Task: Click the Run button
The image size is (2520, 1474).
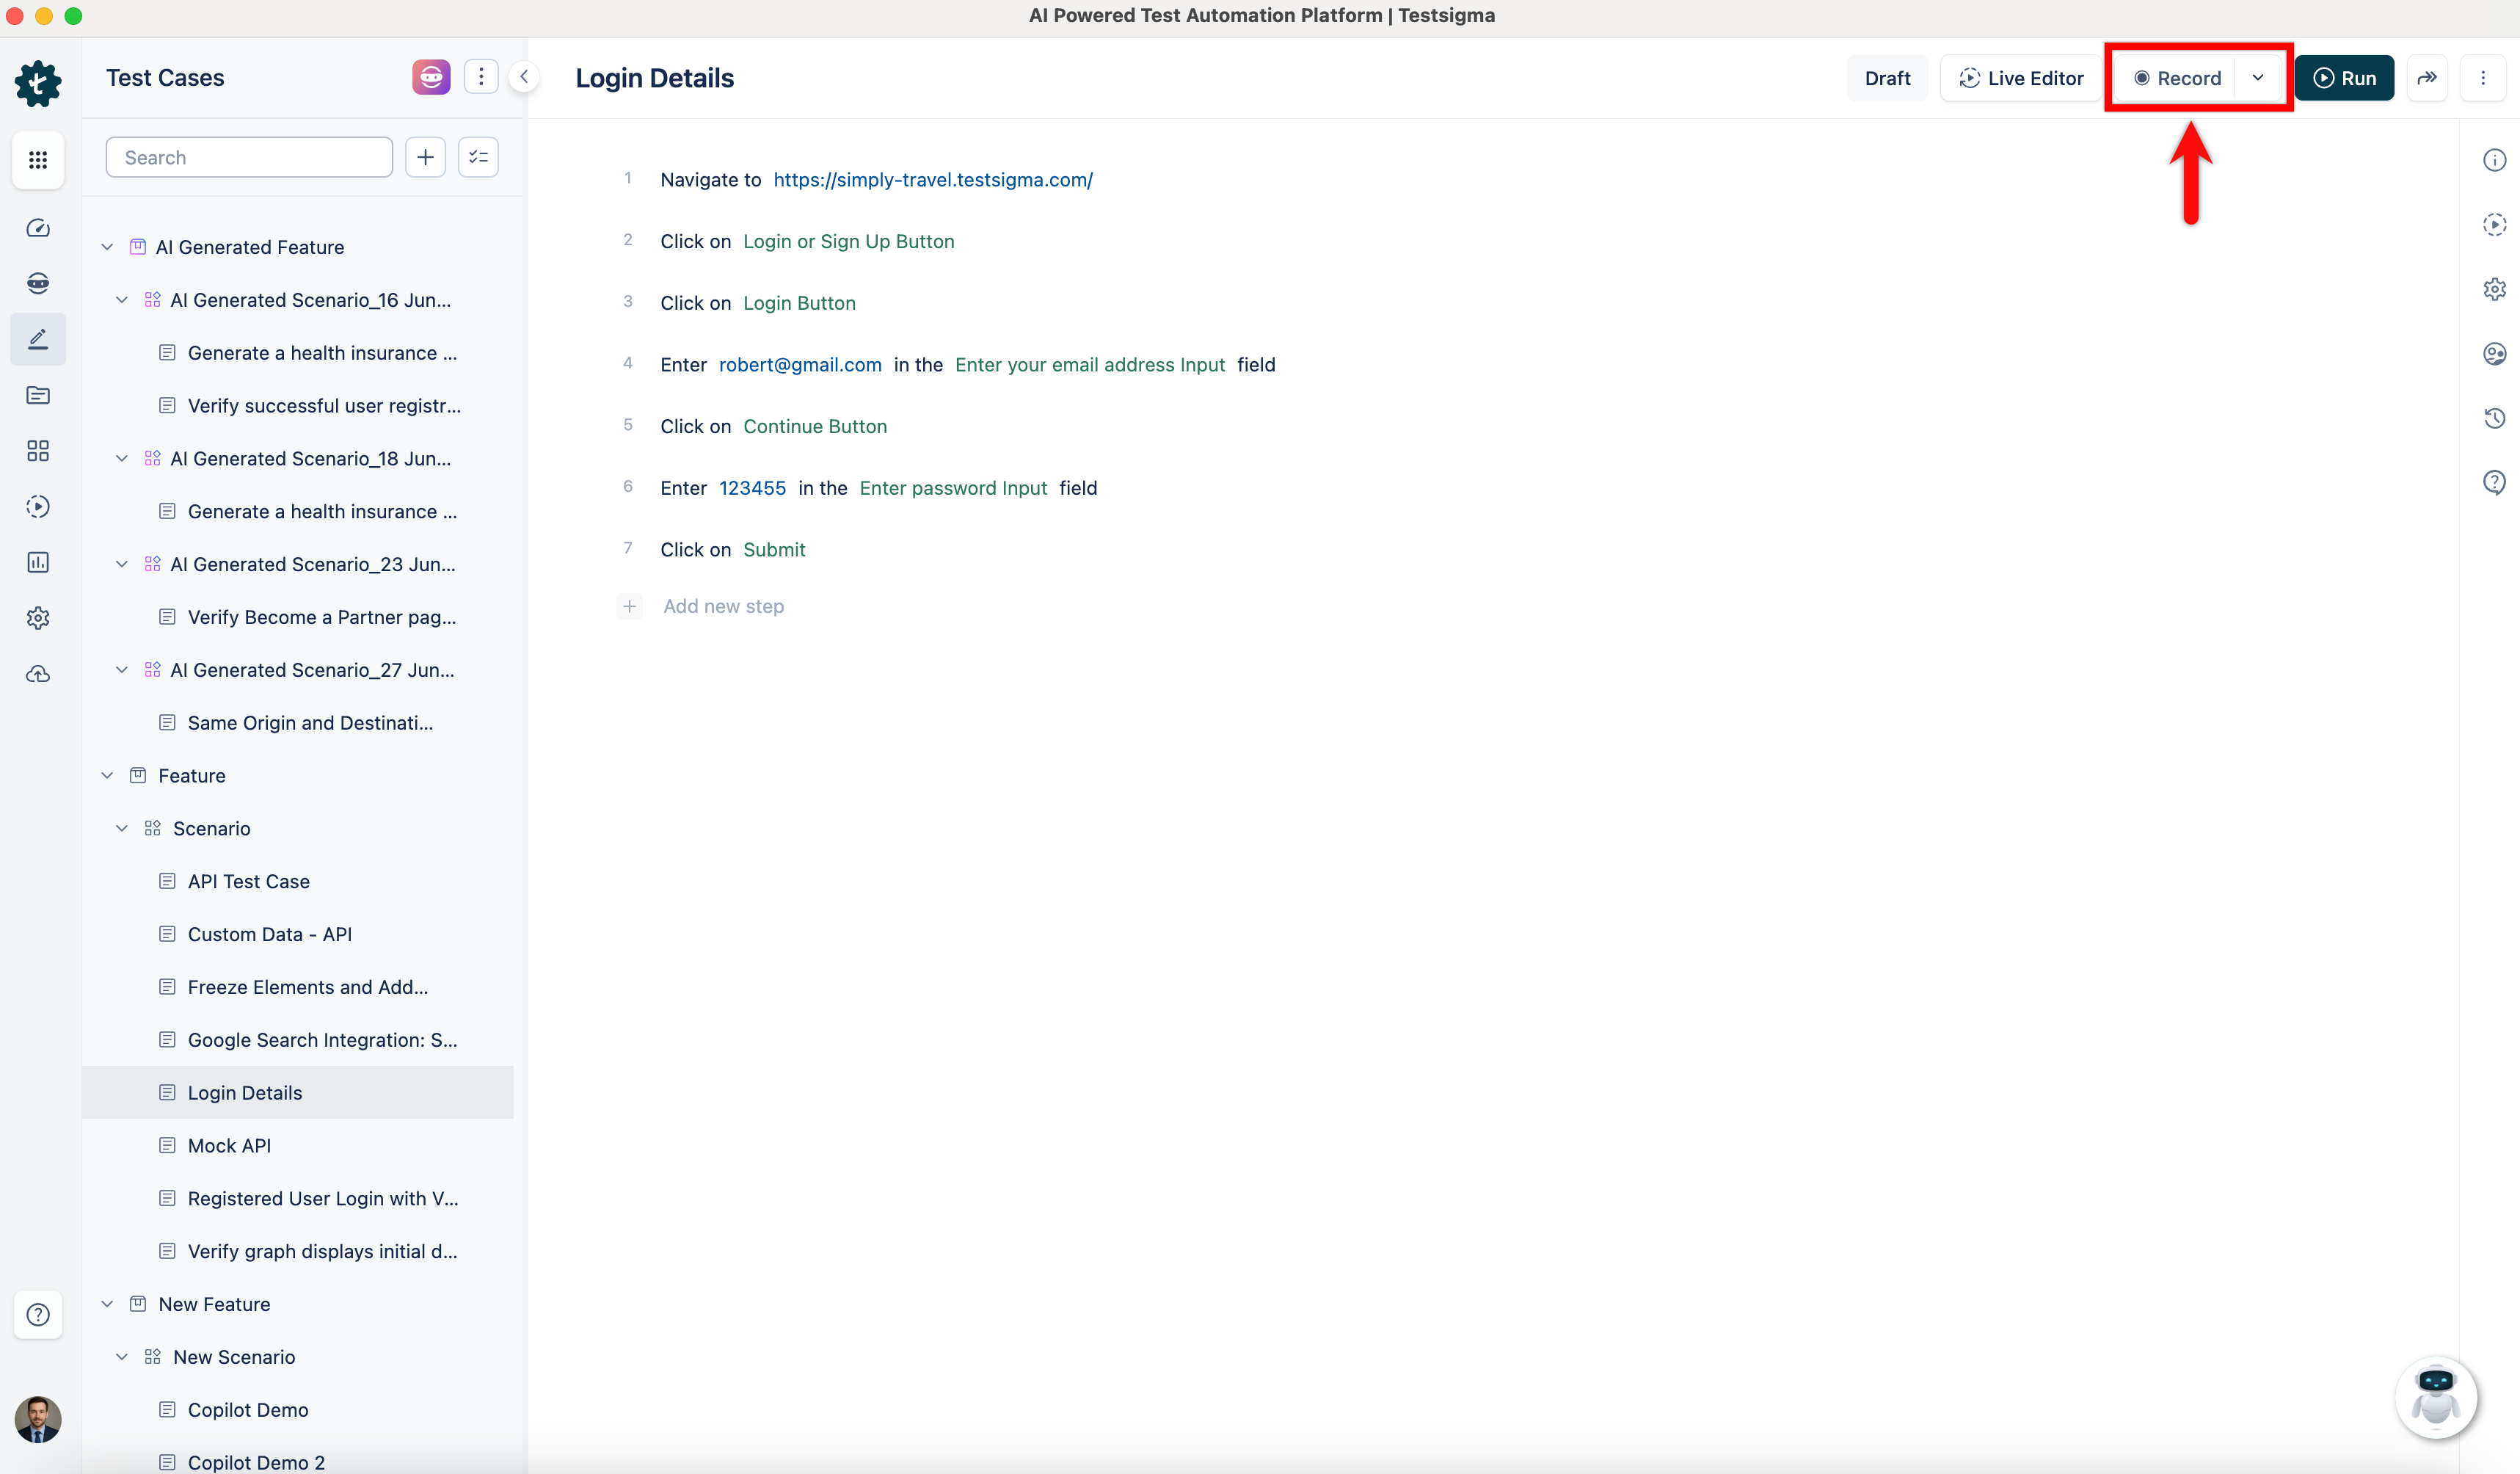Action: pyautogui.click(x=2344, y=78)
